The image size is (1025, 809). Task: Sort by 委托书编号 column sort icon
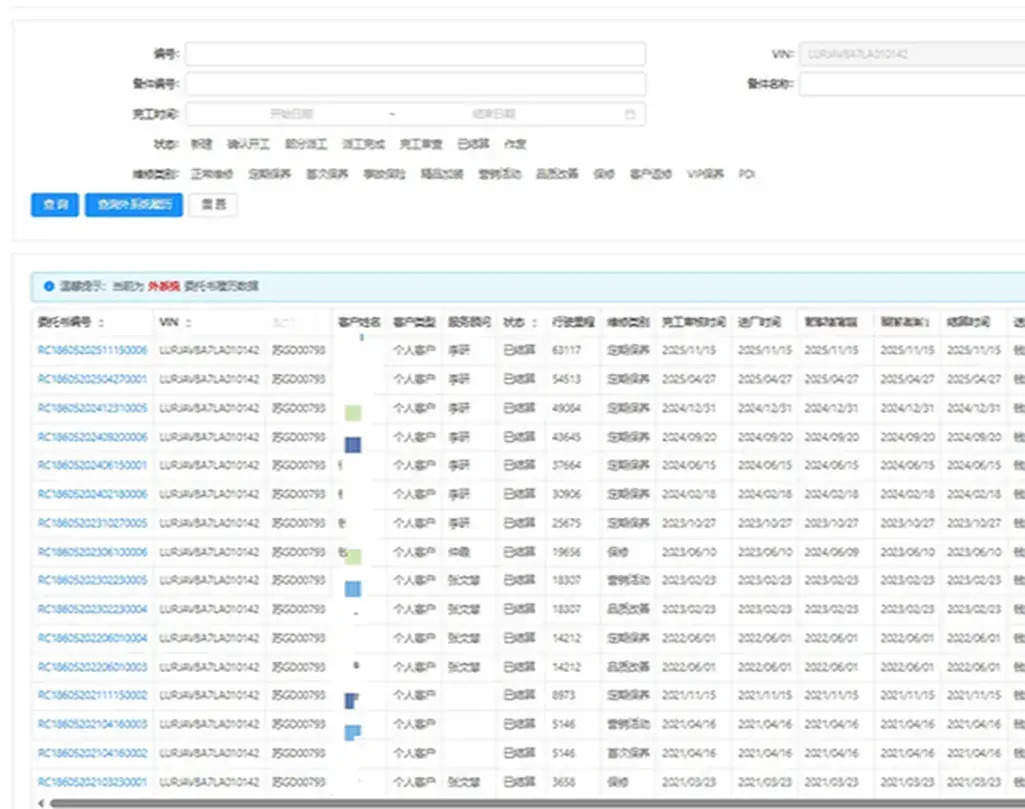(x=102, y=323)
